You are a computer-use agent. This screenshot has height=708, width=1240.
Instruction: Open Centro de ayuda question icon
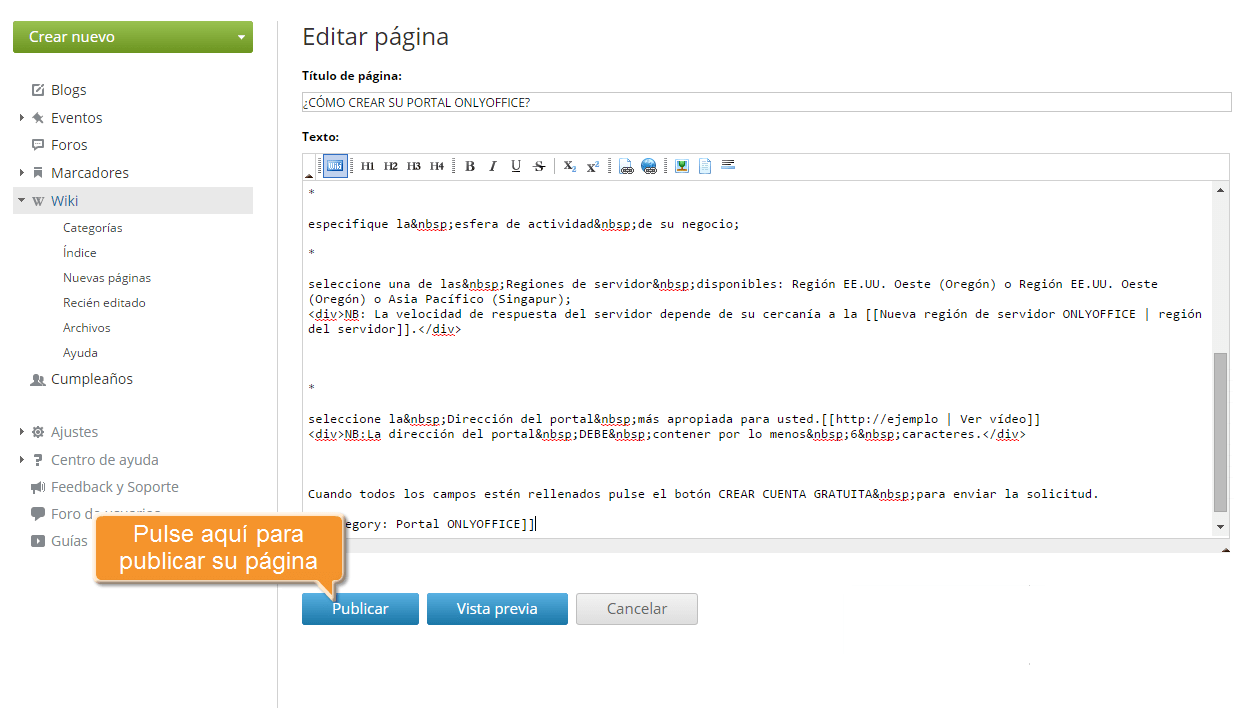pos(38,460)
